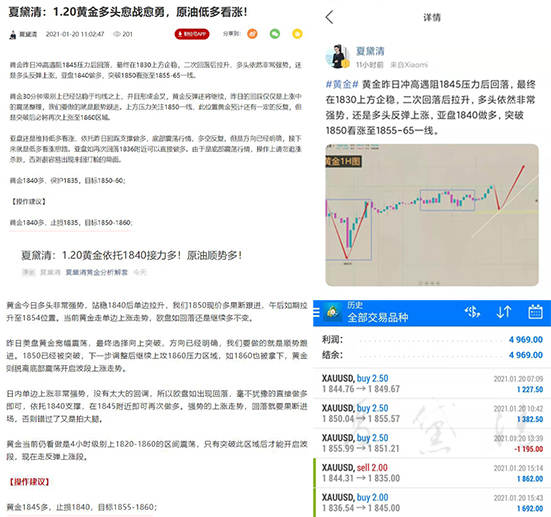The width and height of the screenshot is (551, 517).
Task: Click the small author icon beside the article date
Action: (13, 34)
